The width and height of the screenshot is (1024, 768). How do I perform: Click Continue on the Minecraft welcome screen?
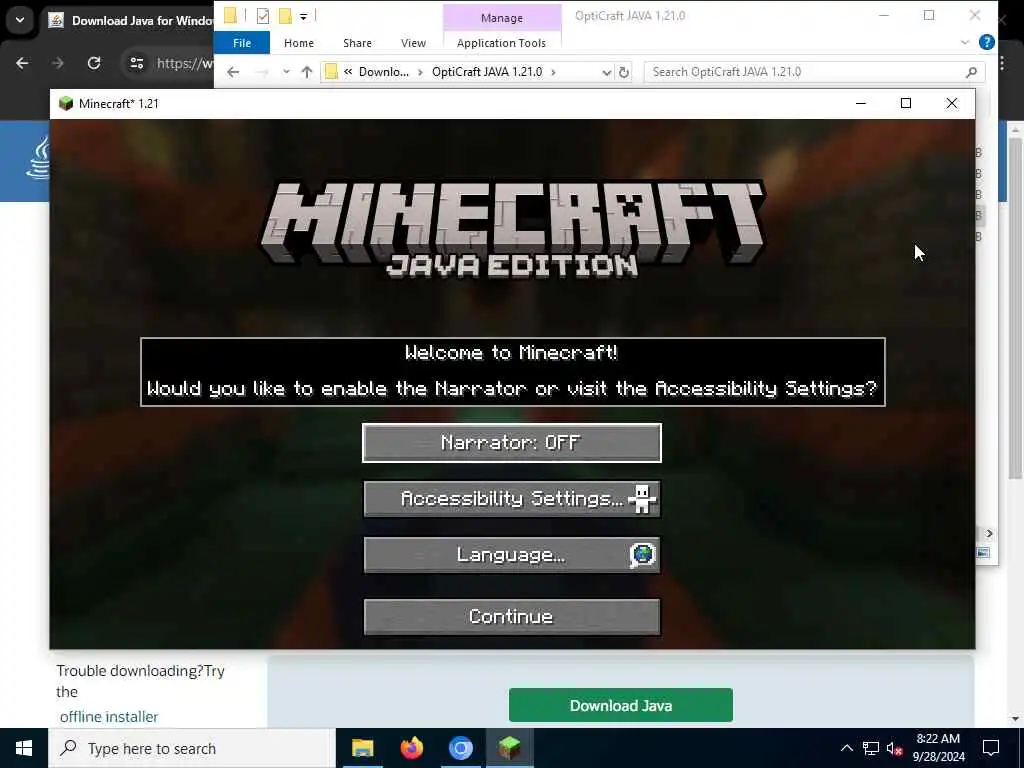point(511,616)
